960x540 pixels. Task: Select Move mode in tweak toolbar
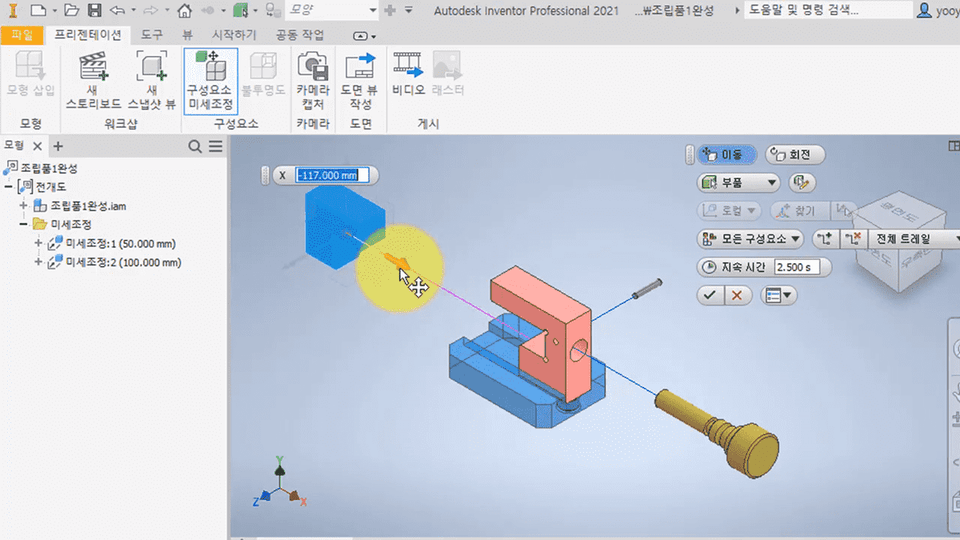click(x=727, y=154)
